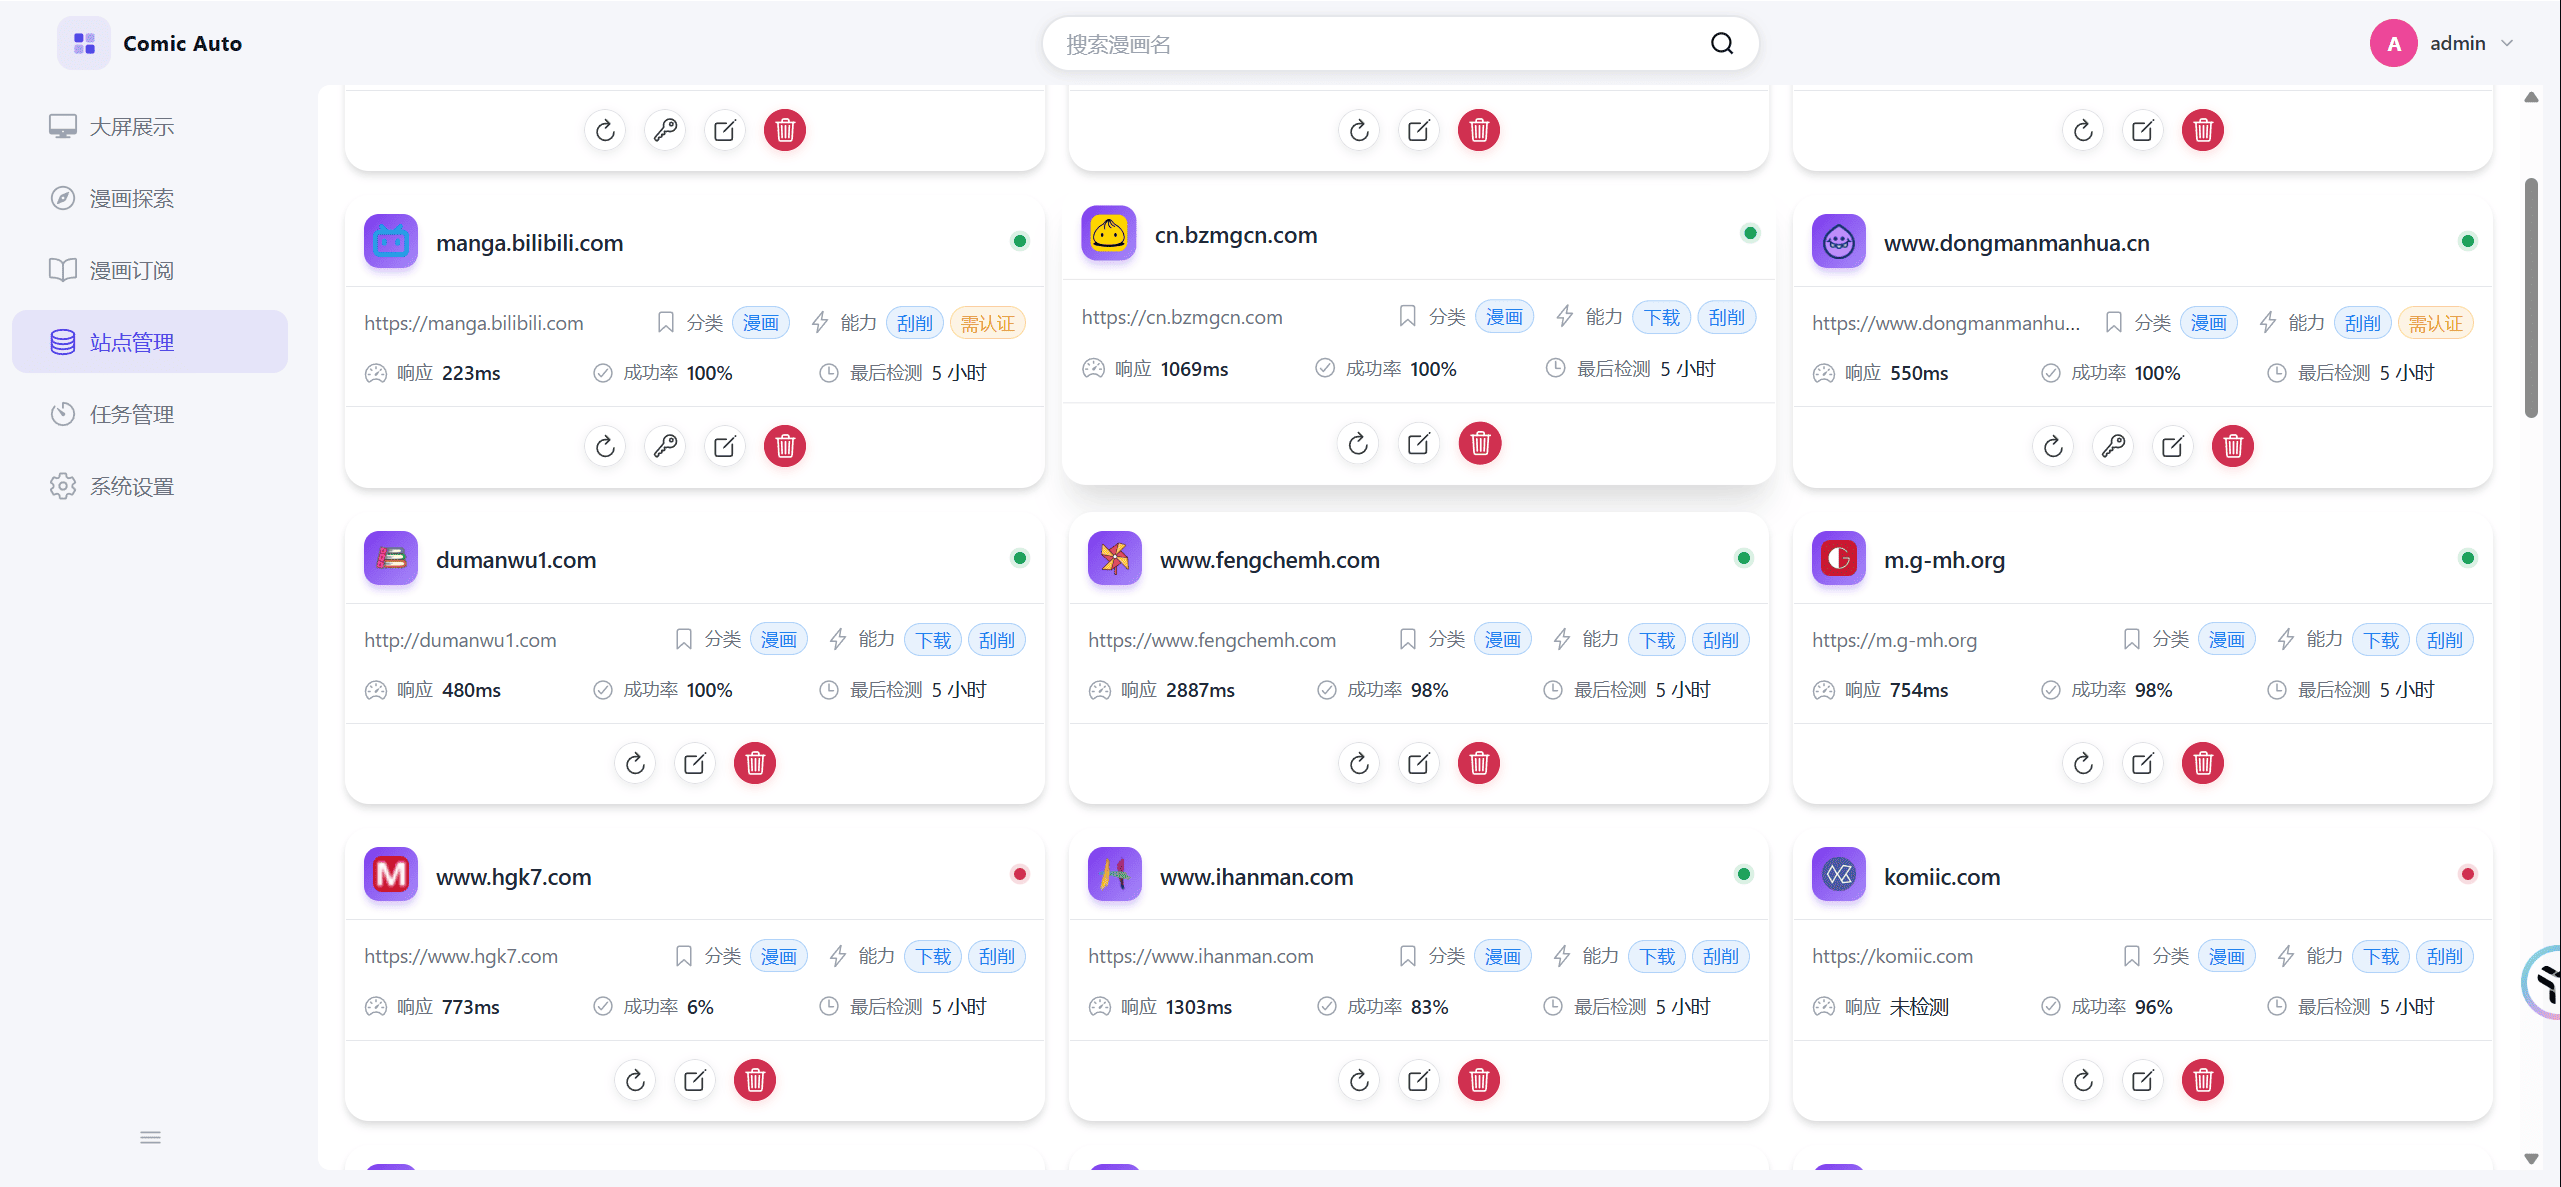The width and height of the screenshot is (2561, 1187).
Task: Open key settings for www.dongmanmanhua.cn
Action: 2113,446
